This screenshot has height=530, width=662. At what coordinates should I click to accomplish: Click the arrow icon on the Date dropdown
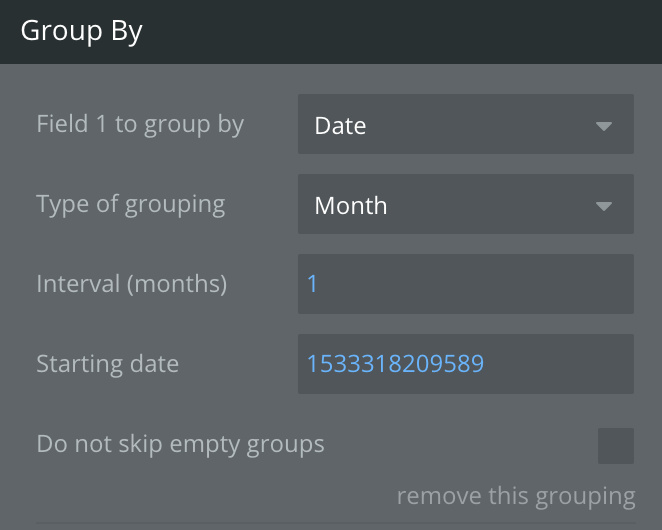[603, 126]
